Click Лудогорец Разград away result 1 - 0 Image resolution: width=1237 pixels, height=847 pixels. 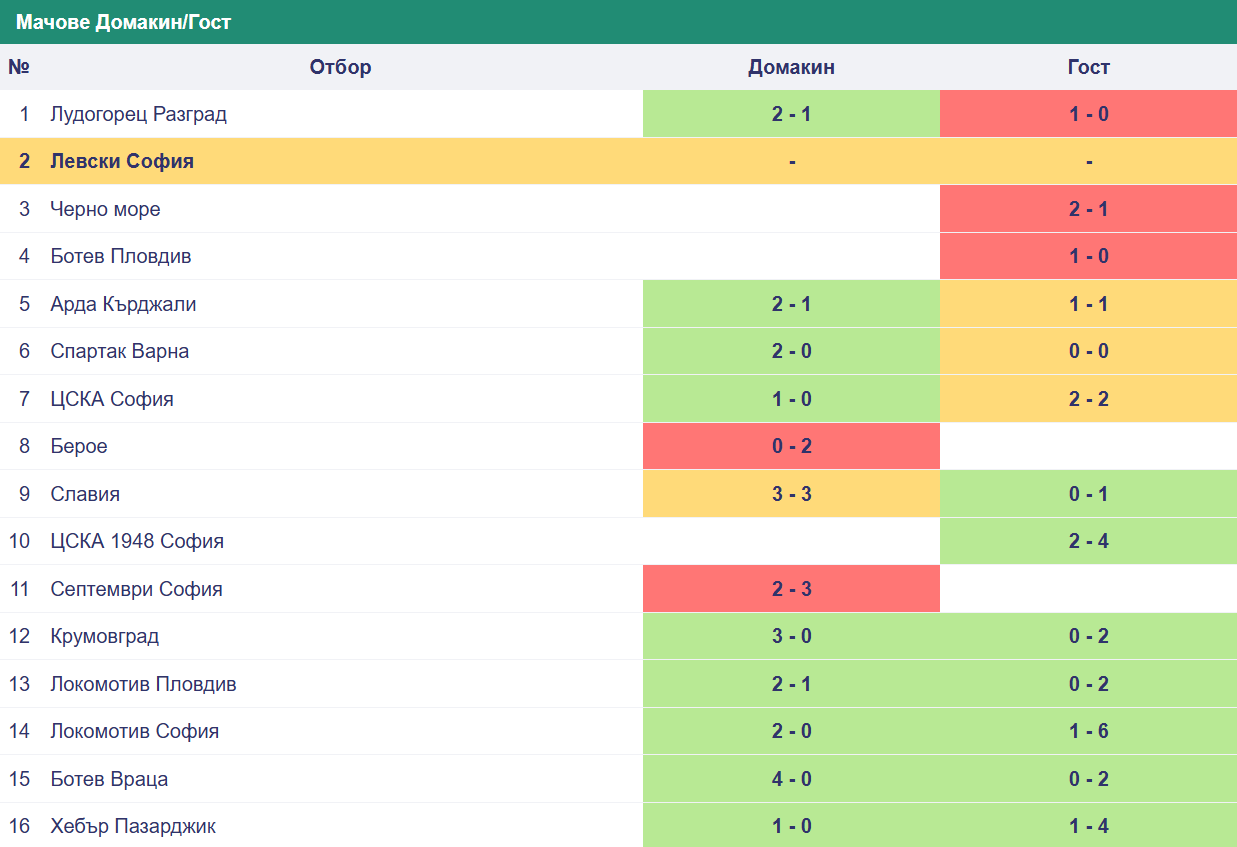1088,114
